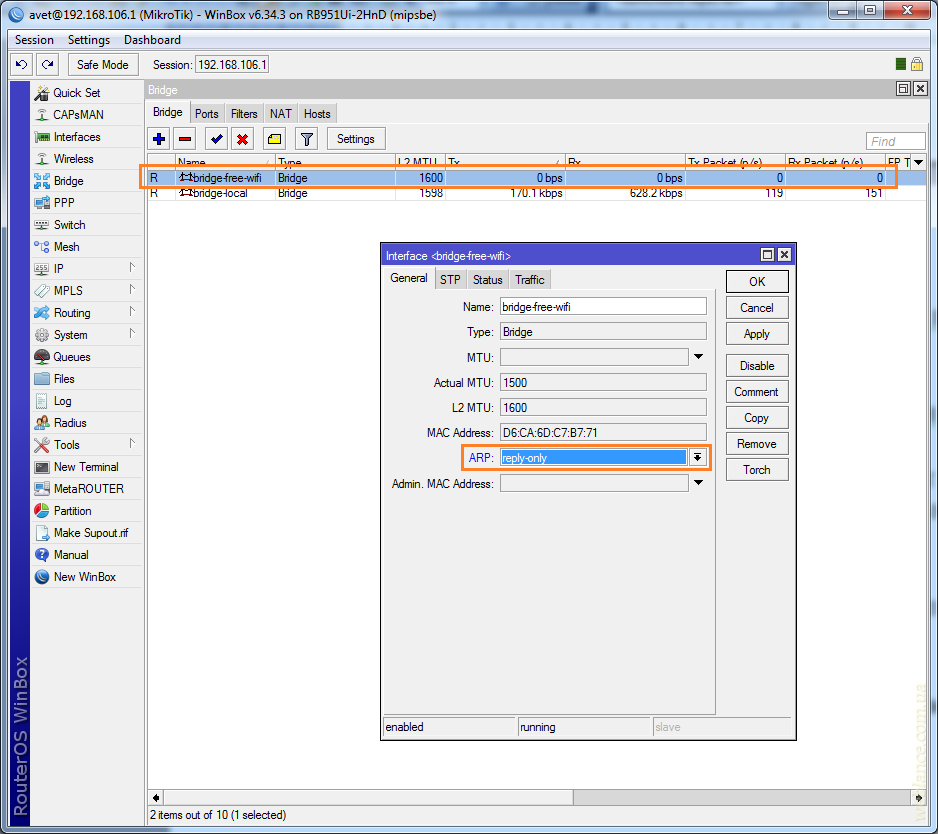Expand the Admin. MAC Address arrow

tap(699, 483)
